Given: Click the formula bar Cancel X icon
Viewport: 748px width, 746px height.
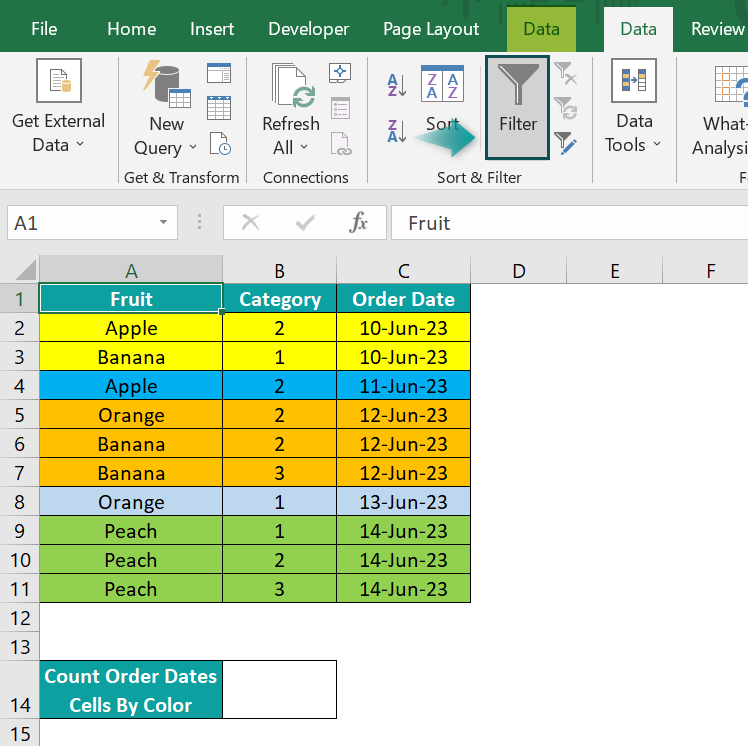Looking at the screenshot, I should pos(250,222).
